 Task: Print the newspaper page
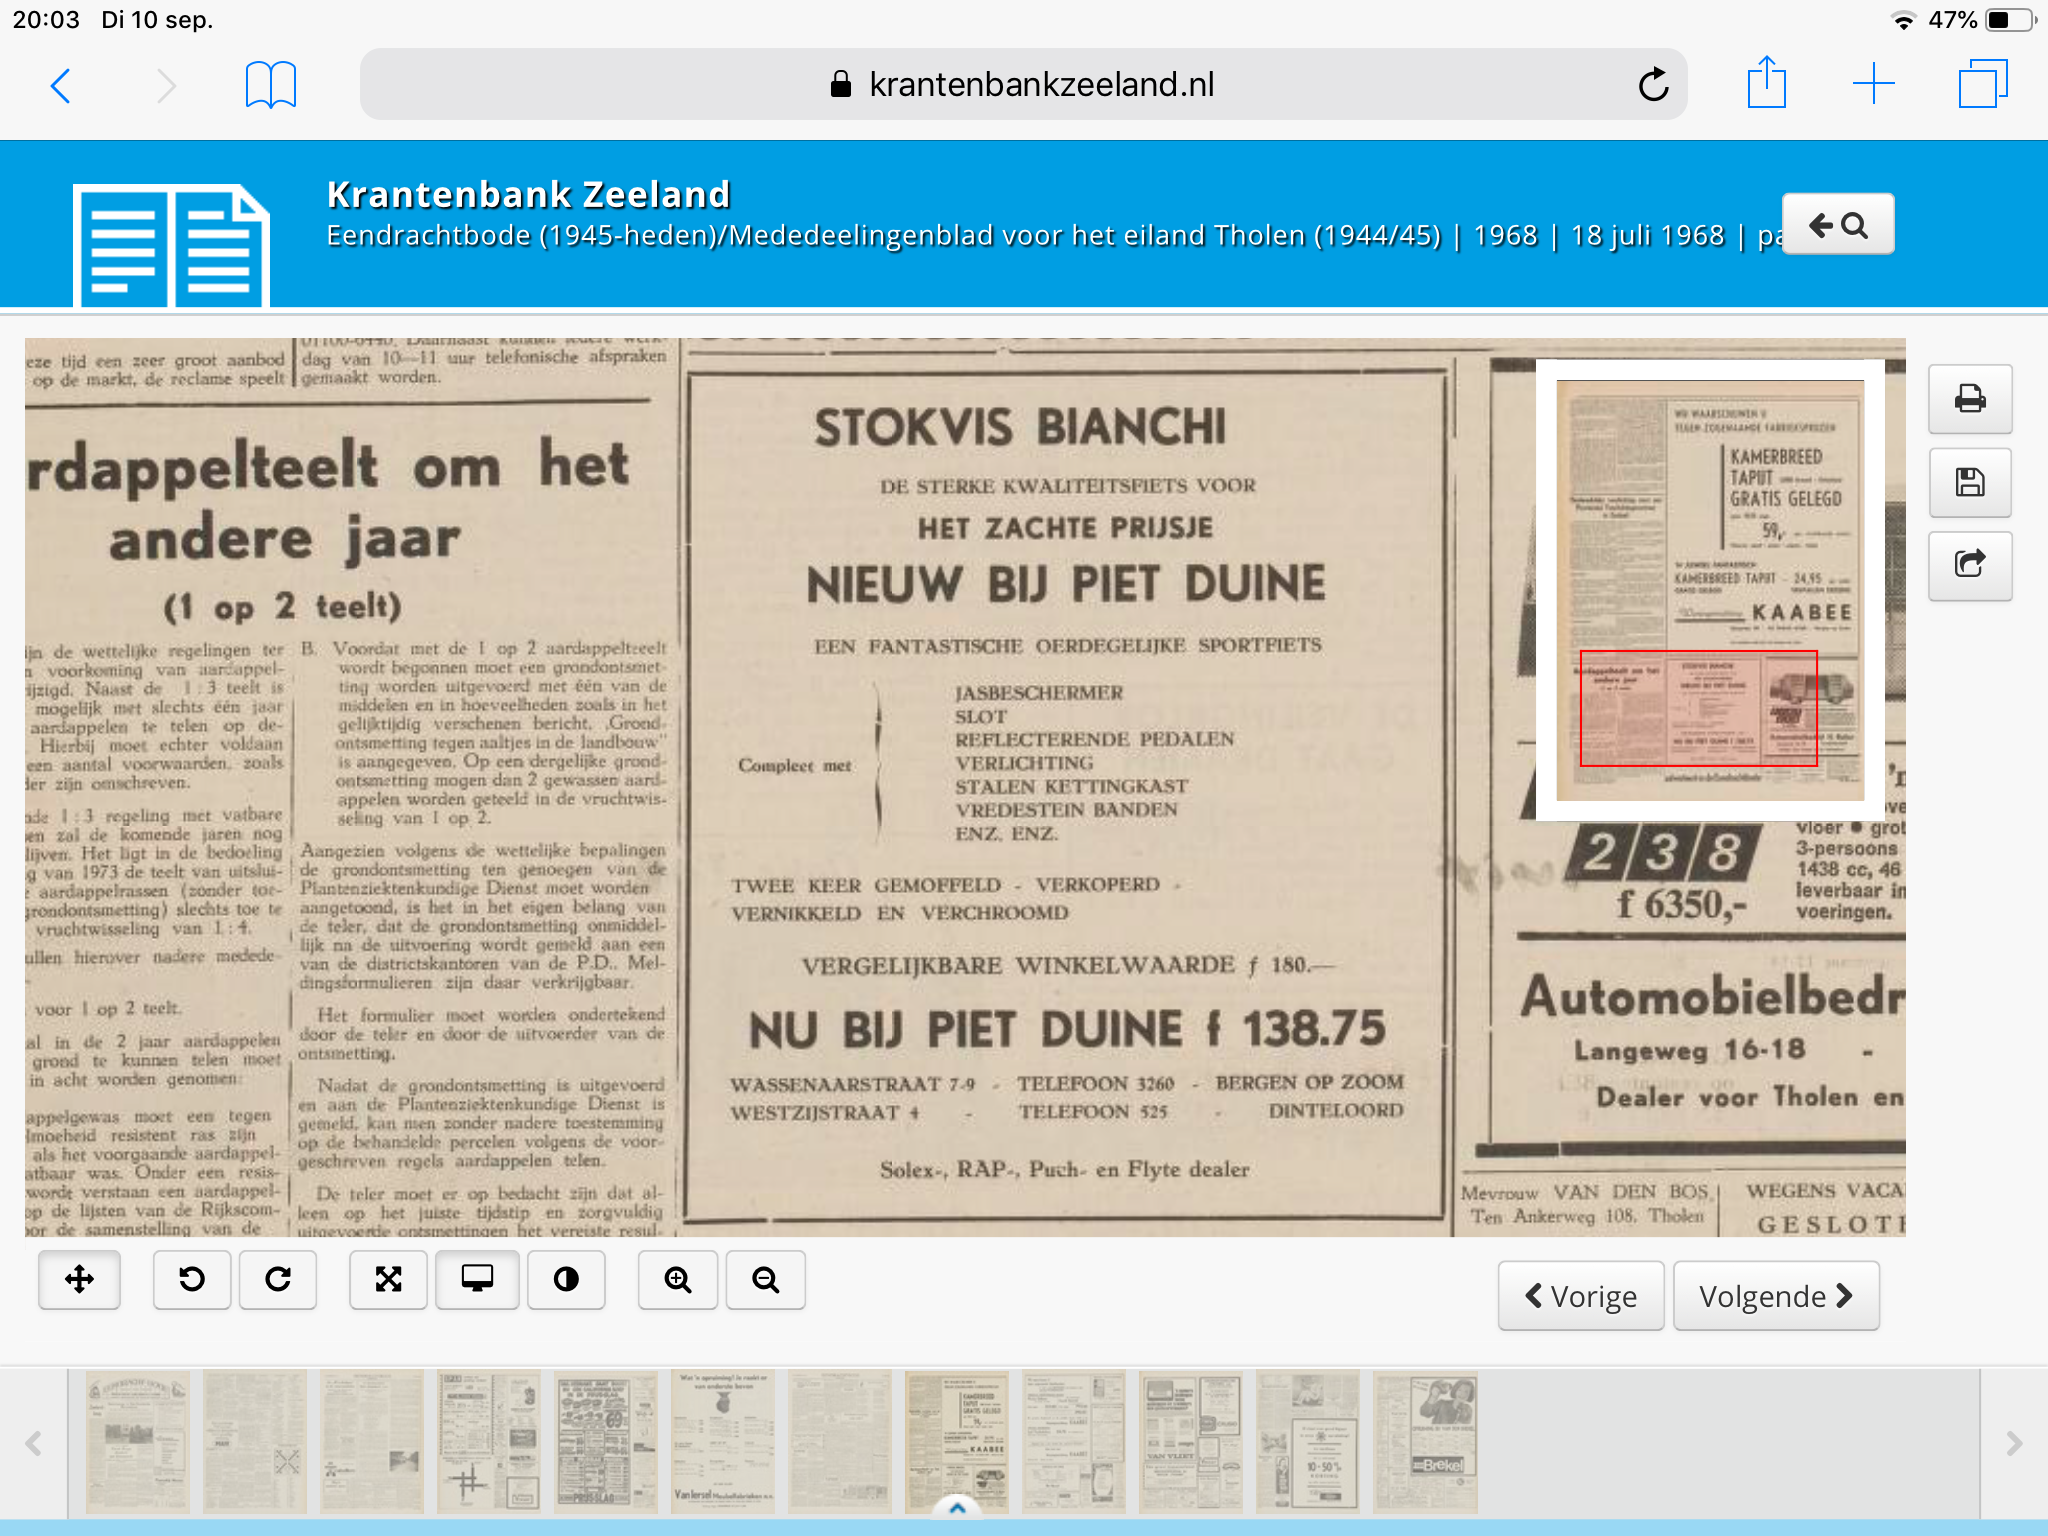[1969, 399]
